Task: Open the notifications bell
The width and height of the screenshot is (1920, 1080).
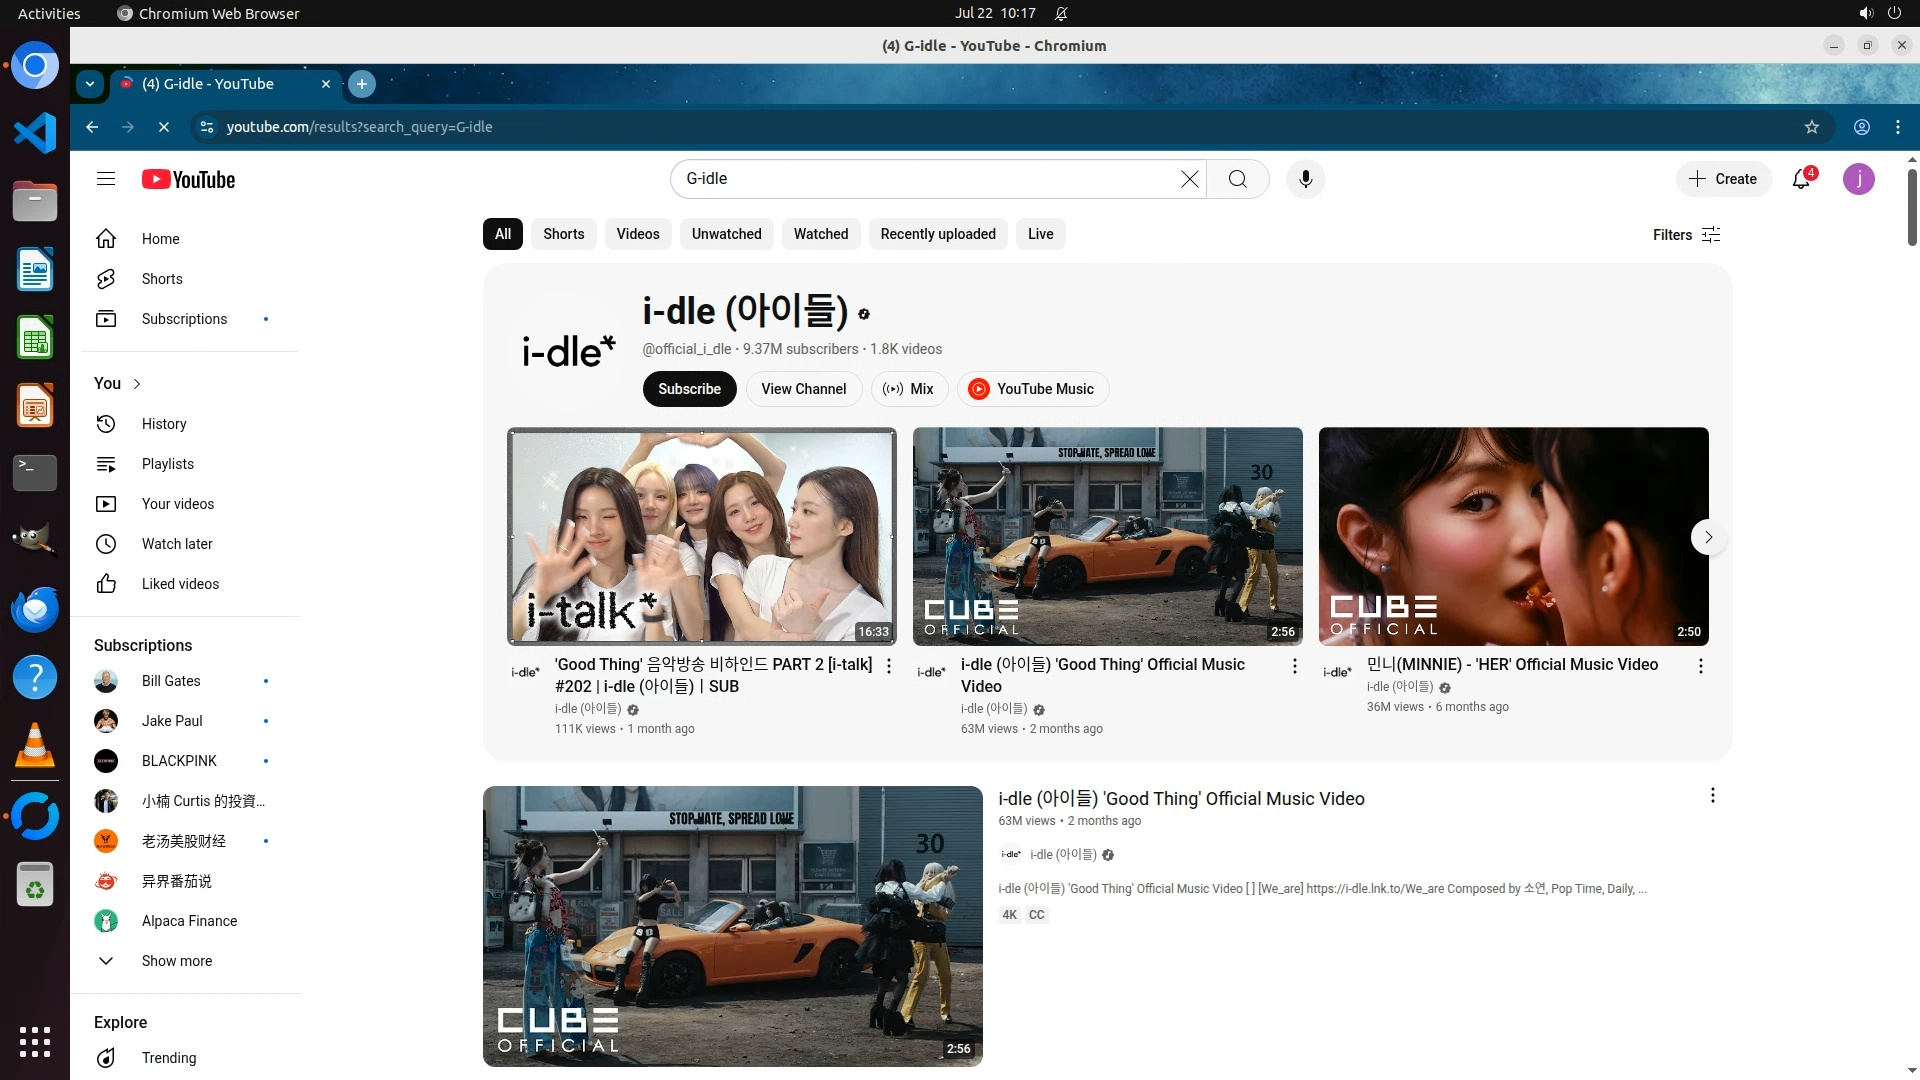Action: [1801, 179]
